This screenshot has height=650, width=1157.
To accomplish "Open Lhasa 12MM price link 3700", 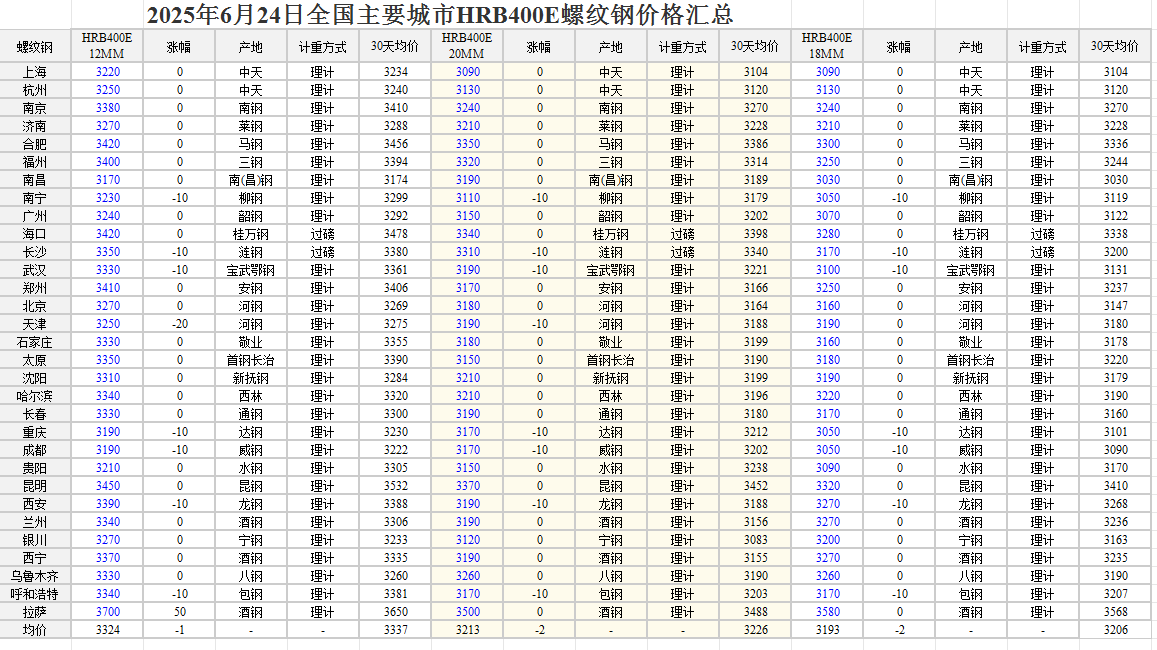I will click(107, 612).
